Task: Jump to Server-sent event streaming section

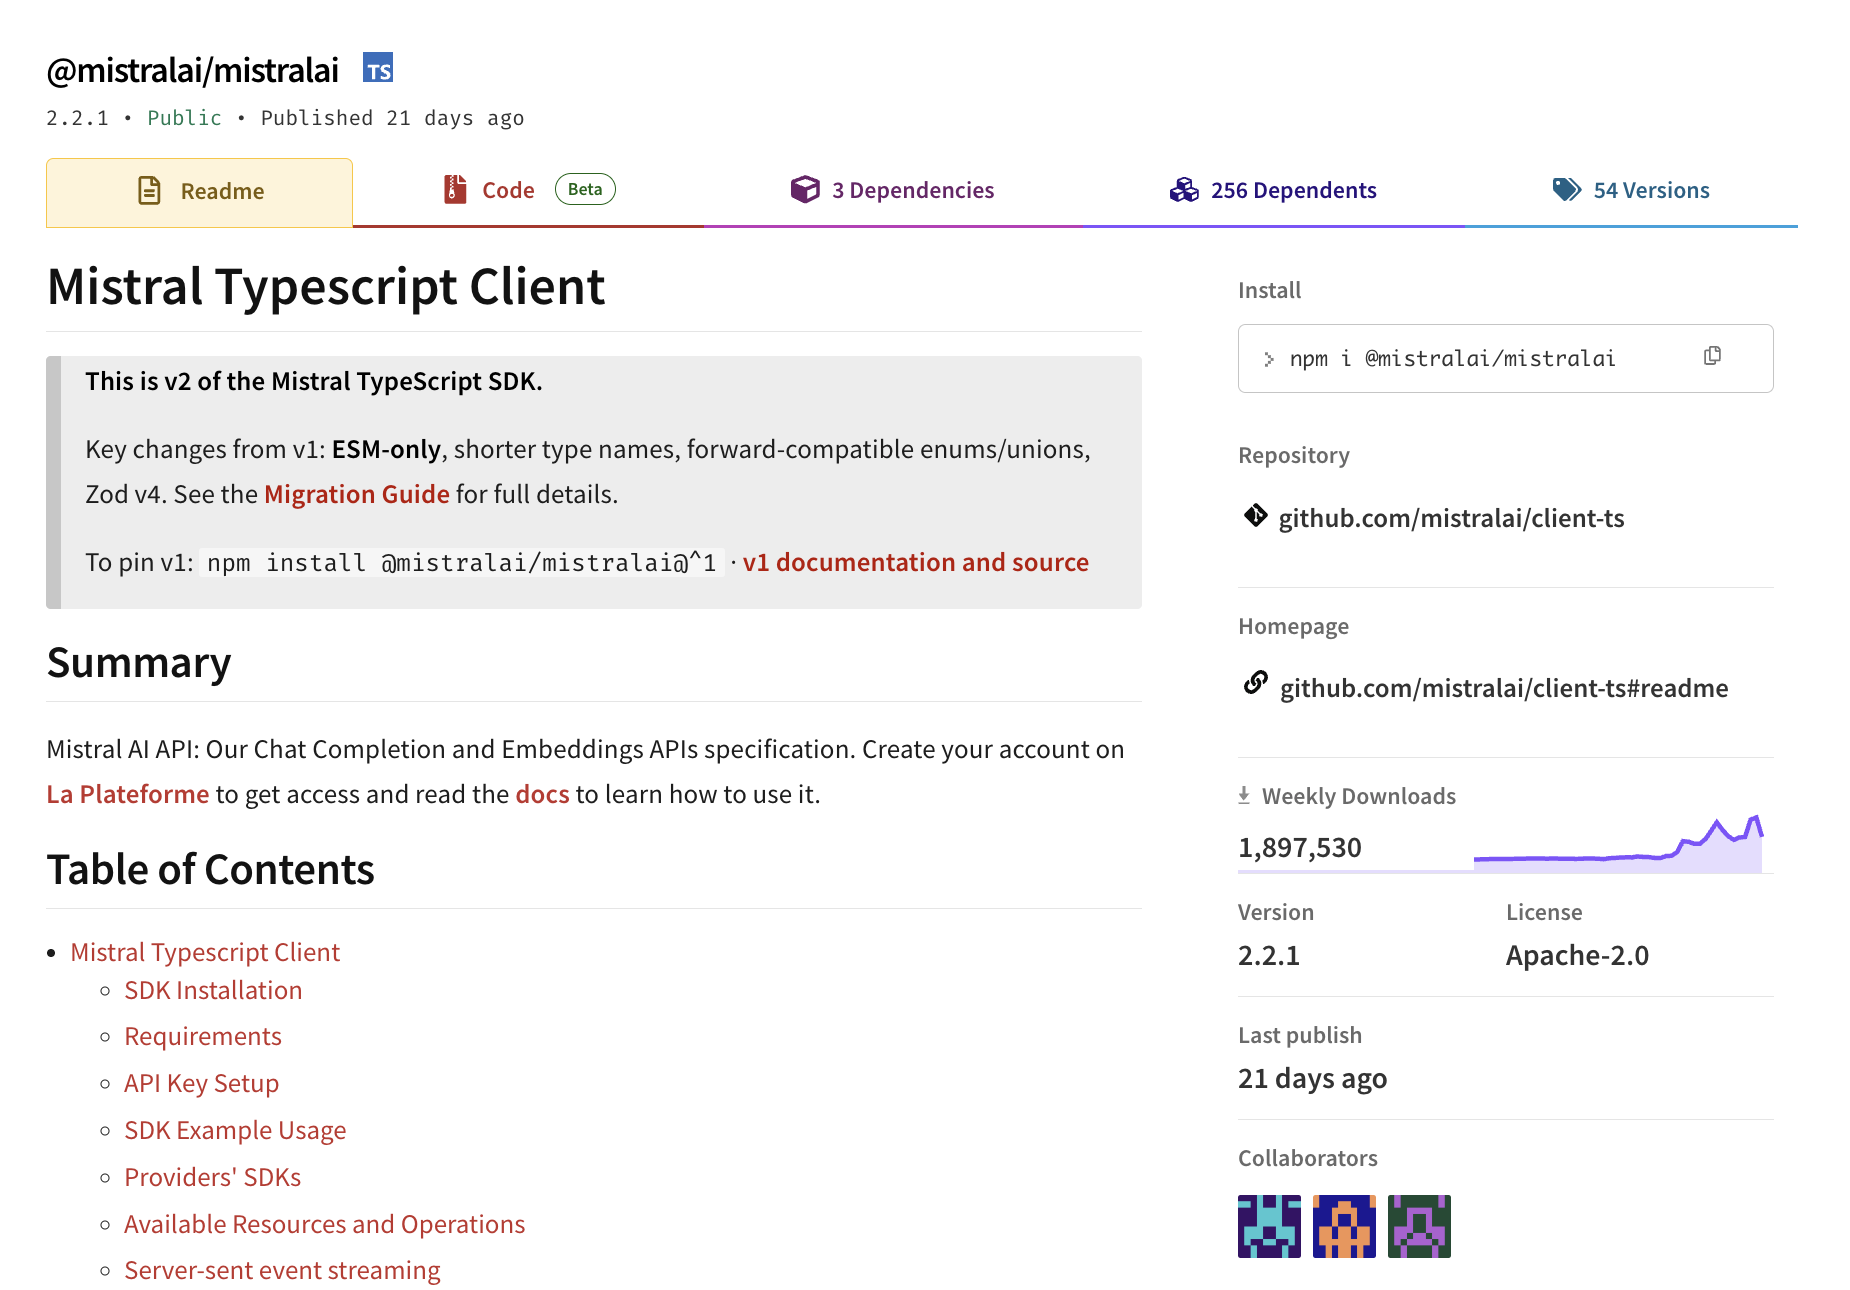Action: [x=282, y=1270]
